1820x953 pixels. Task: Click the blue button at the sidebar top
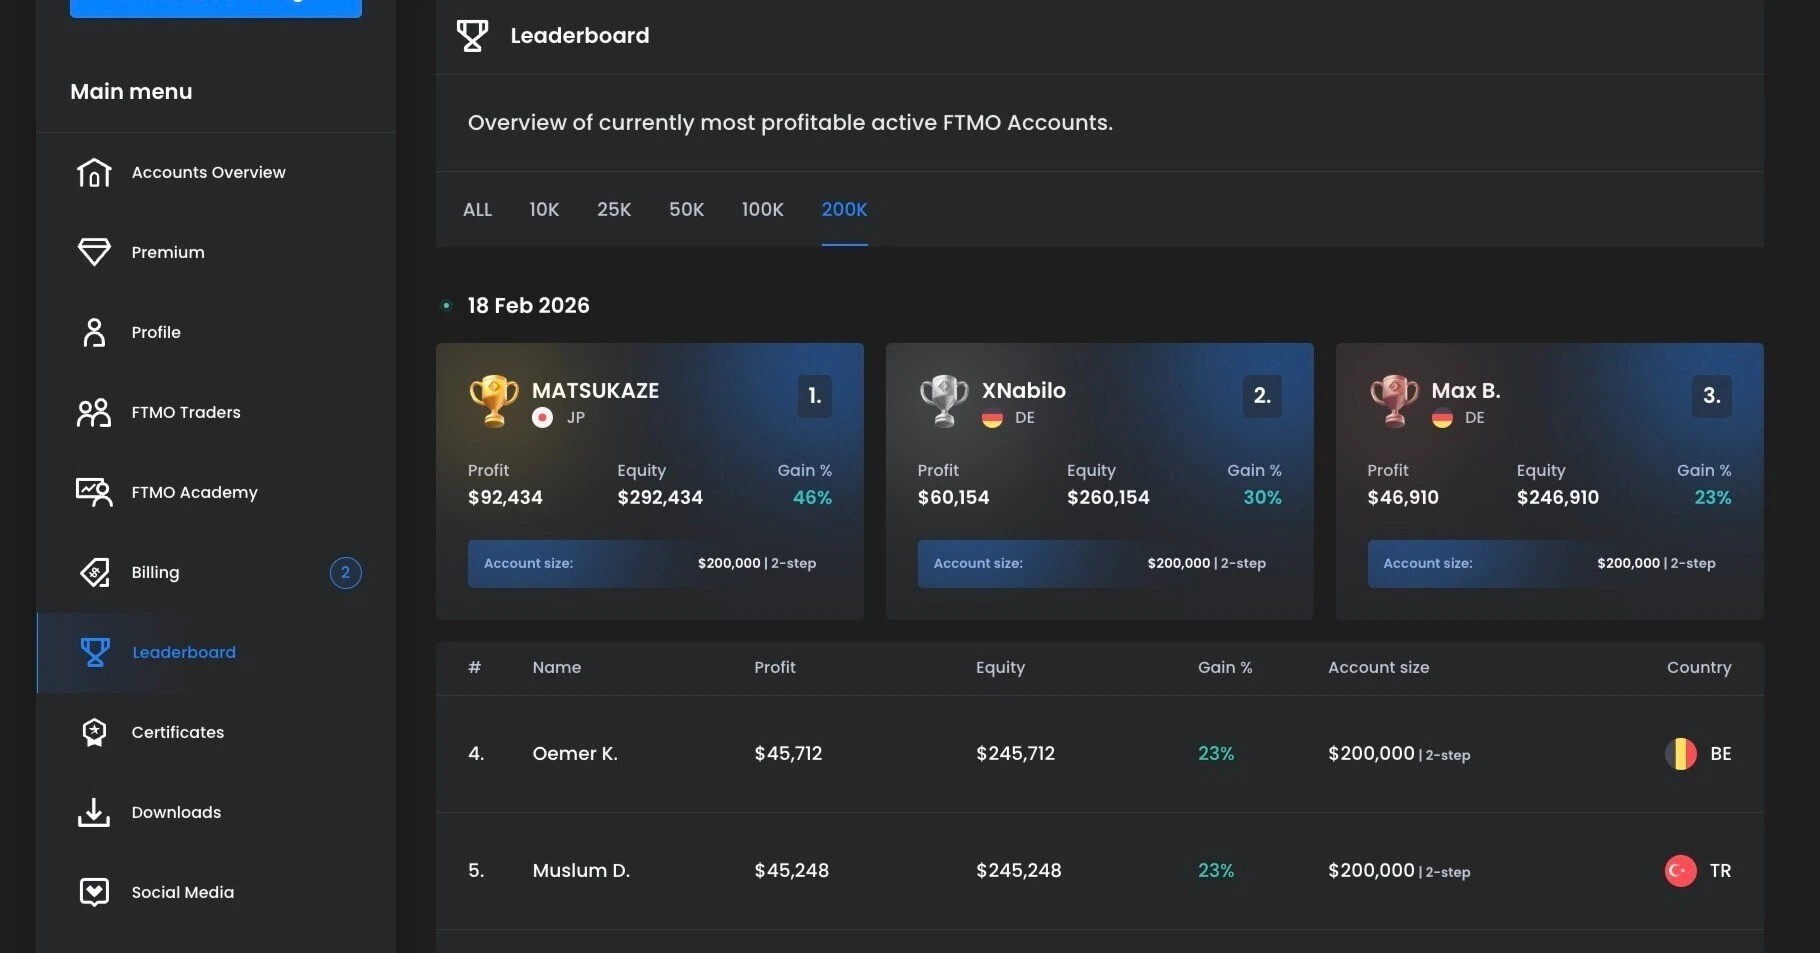pyautogui.click(x=215, y=5)
